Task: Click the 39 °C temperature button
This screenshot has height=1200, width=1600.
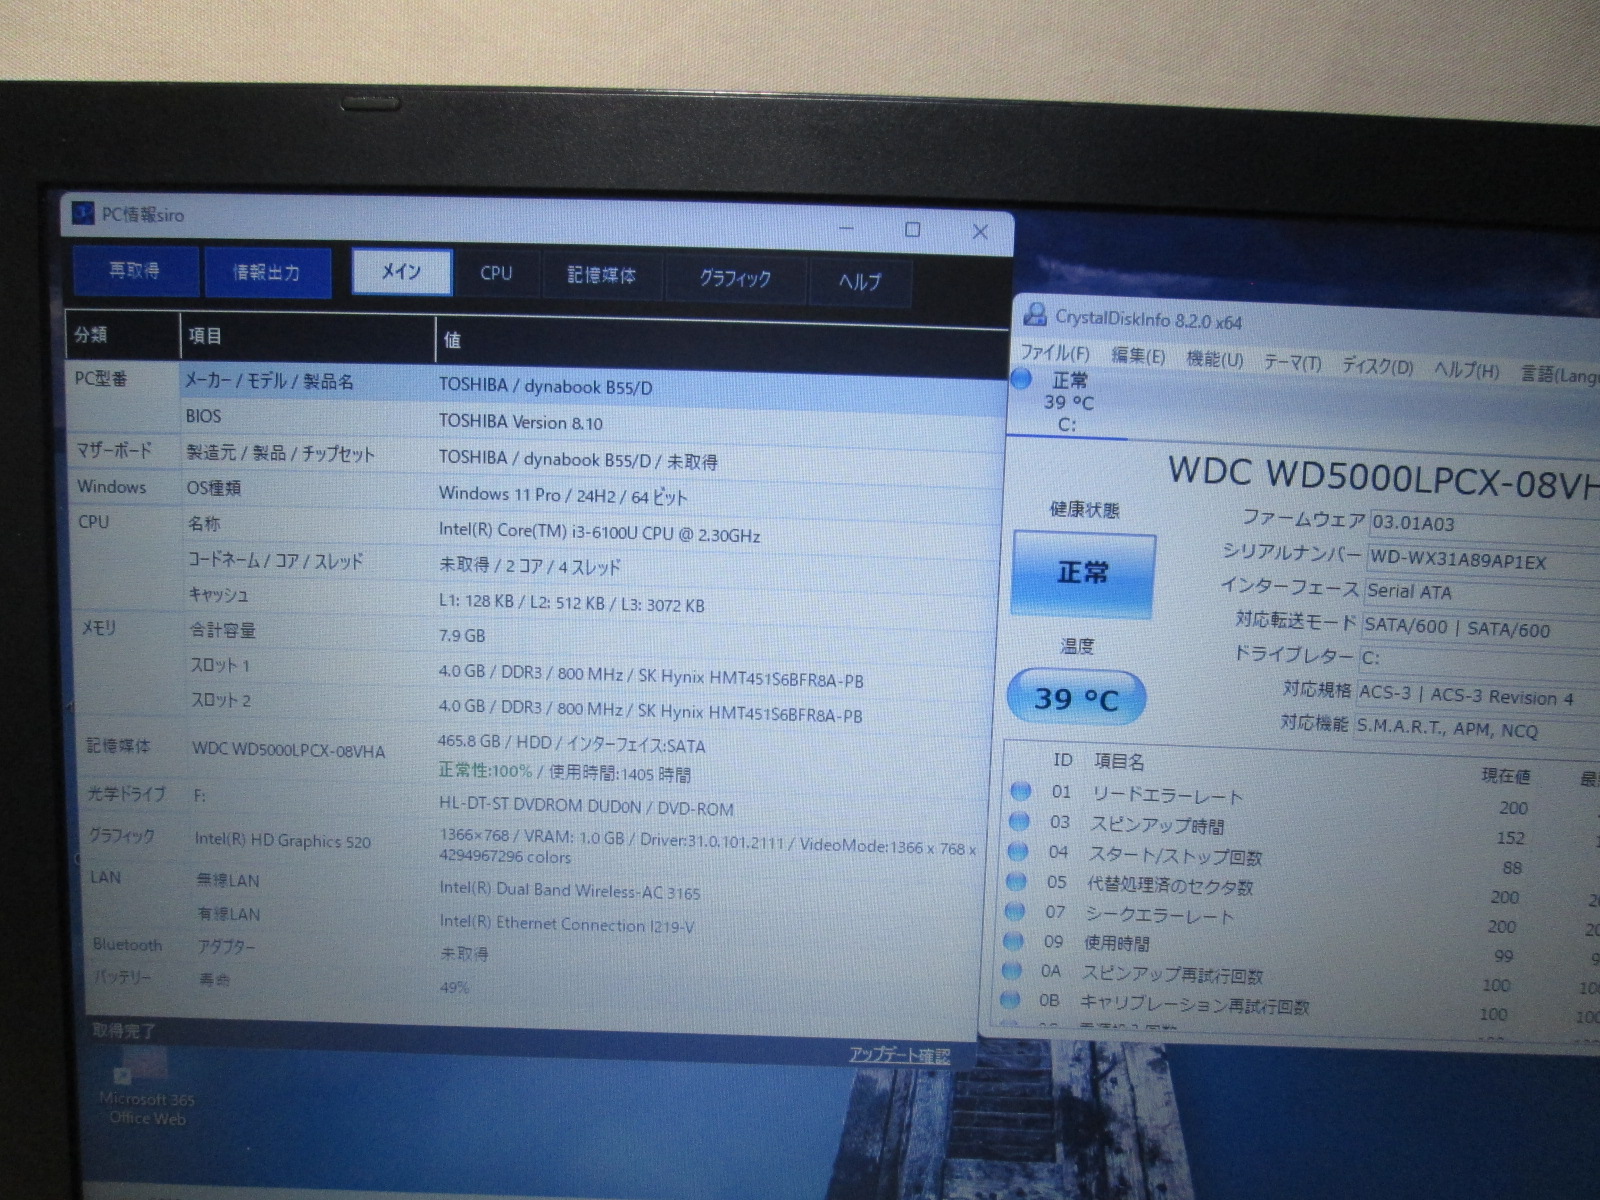Action: (x=1076, y=698)
